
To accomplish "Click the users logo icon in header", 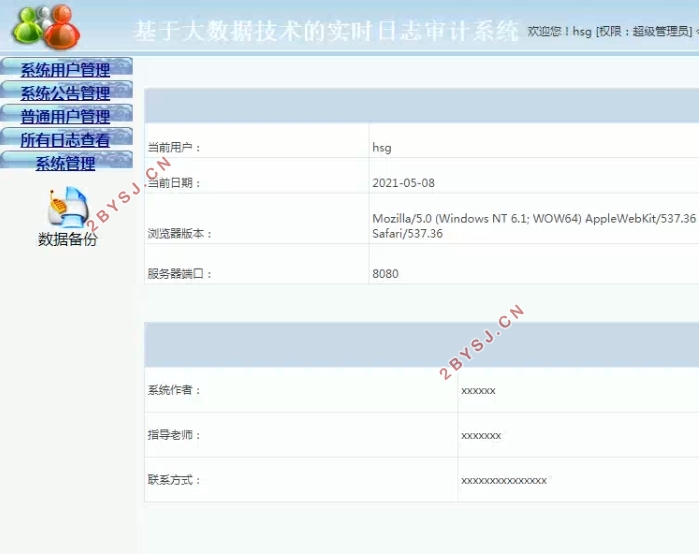I will pos(46,26).
